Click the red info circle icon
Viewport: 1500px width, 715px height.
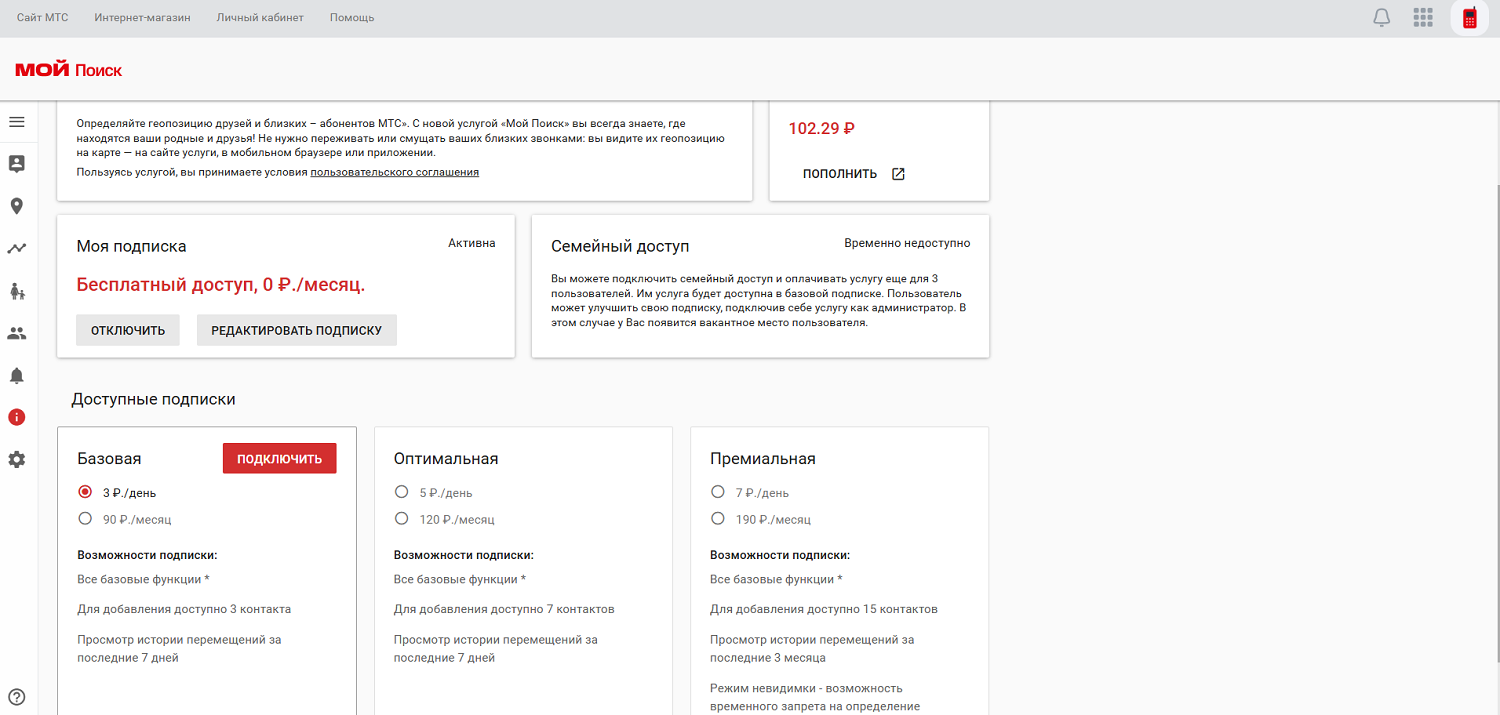point(17,417)
